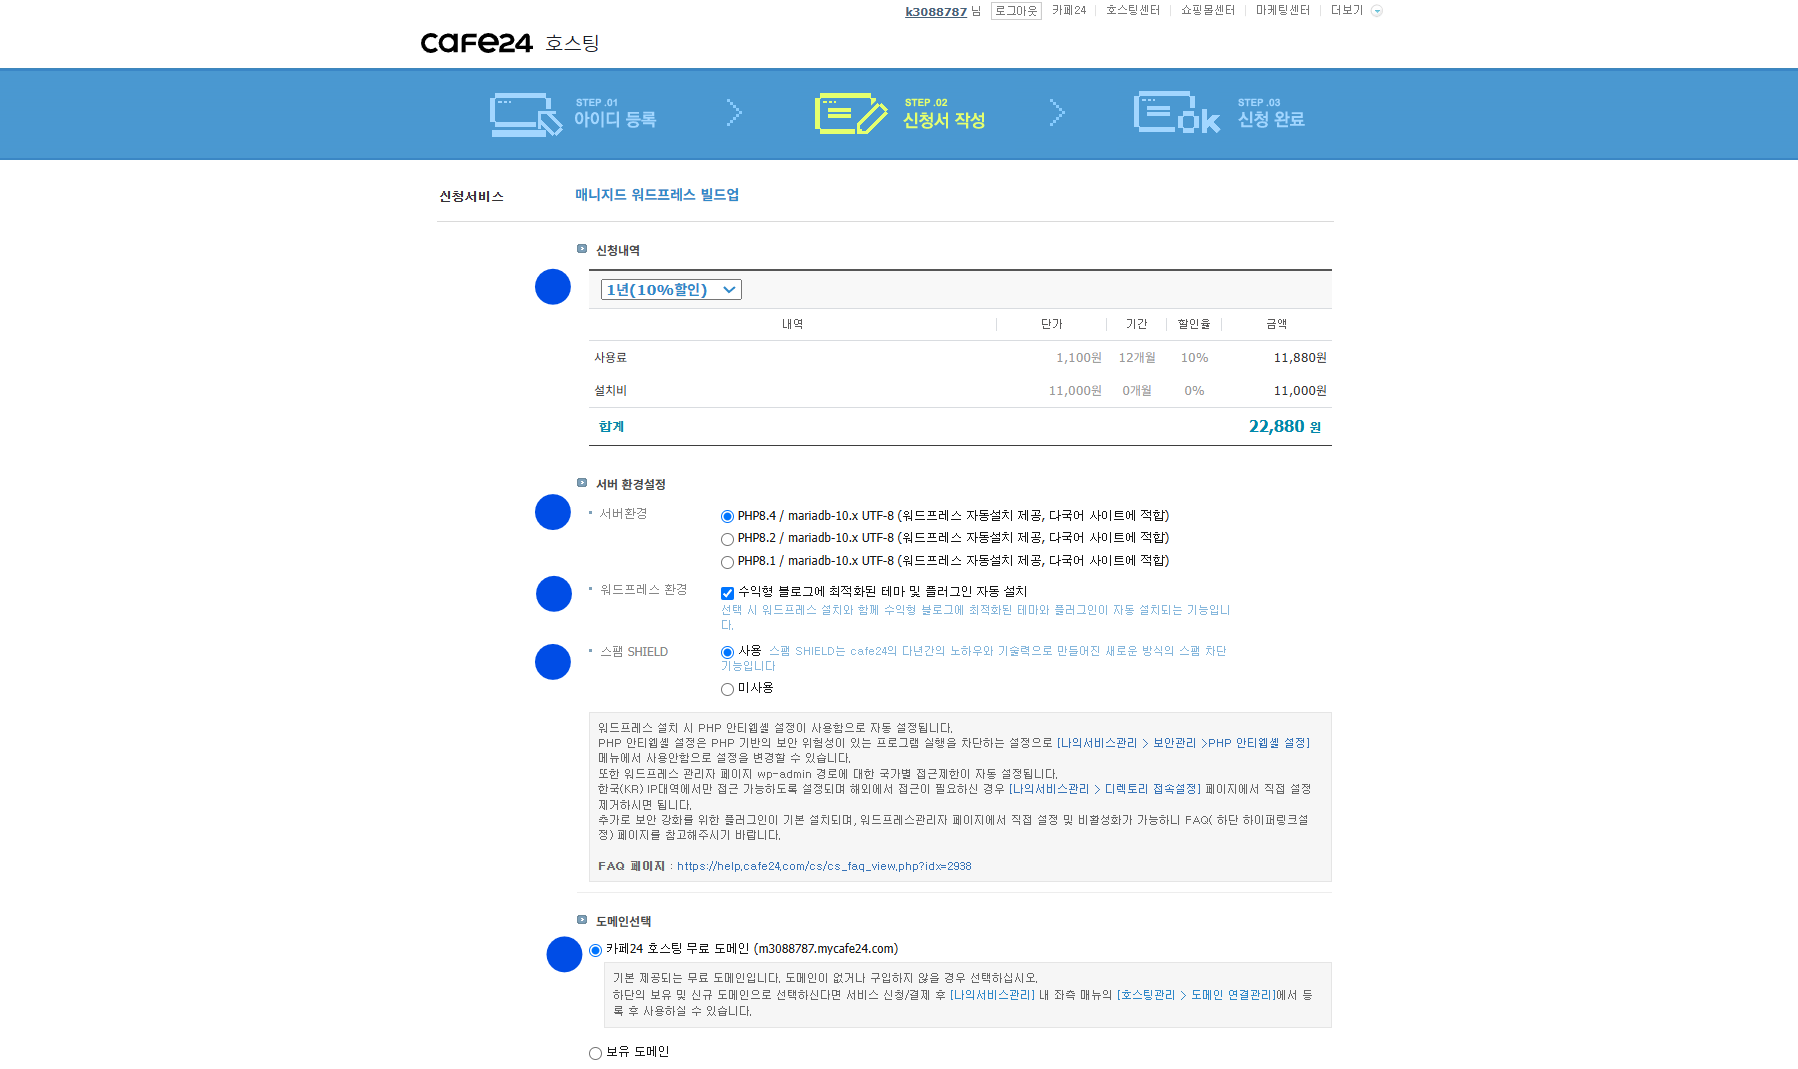Click the 디렉토리 접속설정 link
The height and width of the screenshot is (1069, 1798).
(1151, 789)
